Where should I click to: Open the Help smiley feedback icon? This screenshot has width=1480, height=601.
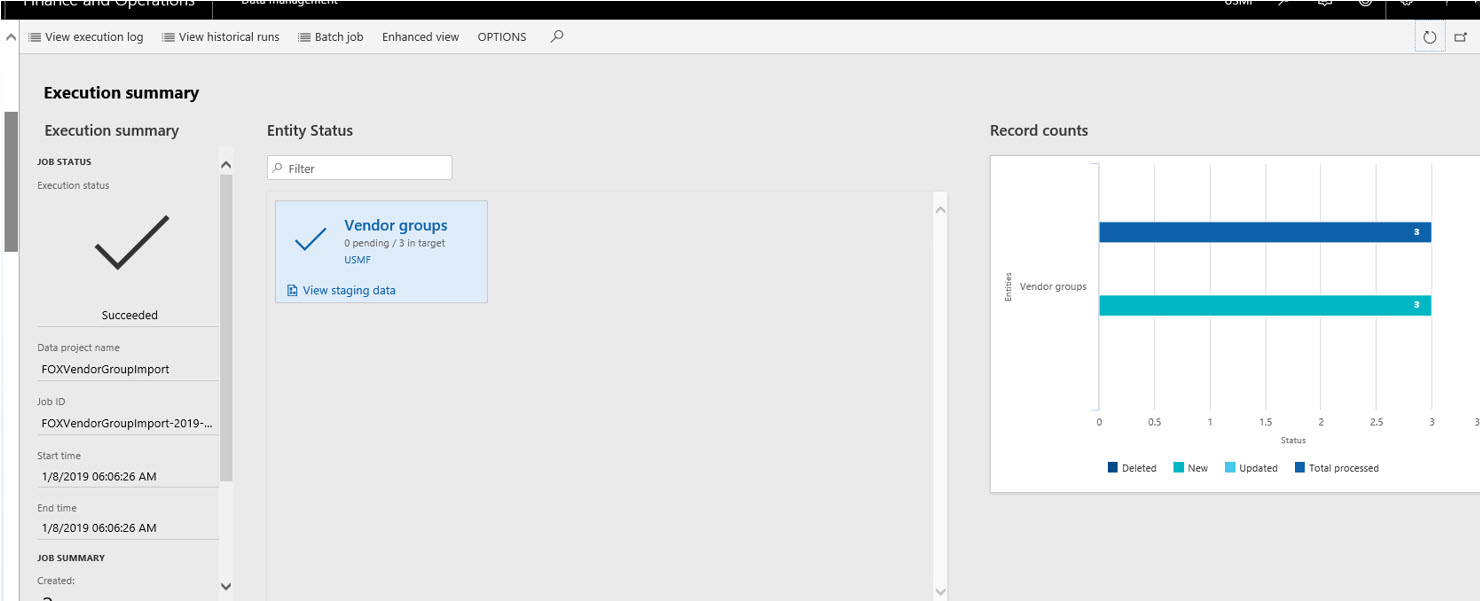coord(1366,5)
